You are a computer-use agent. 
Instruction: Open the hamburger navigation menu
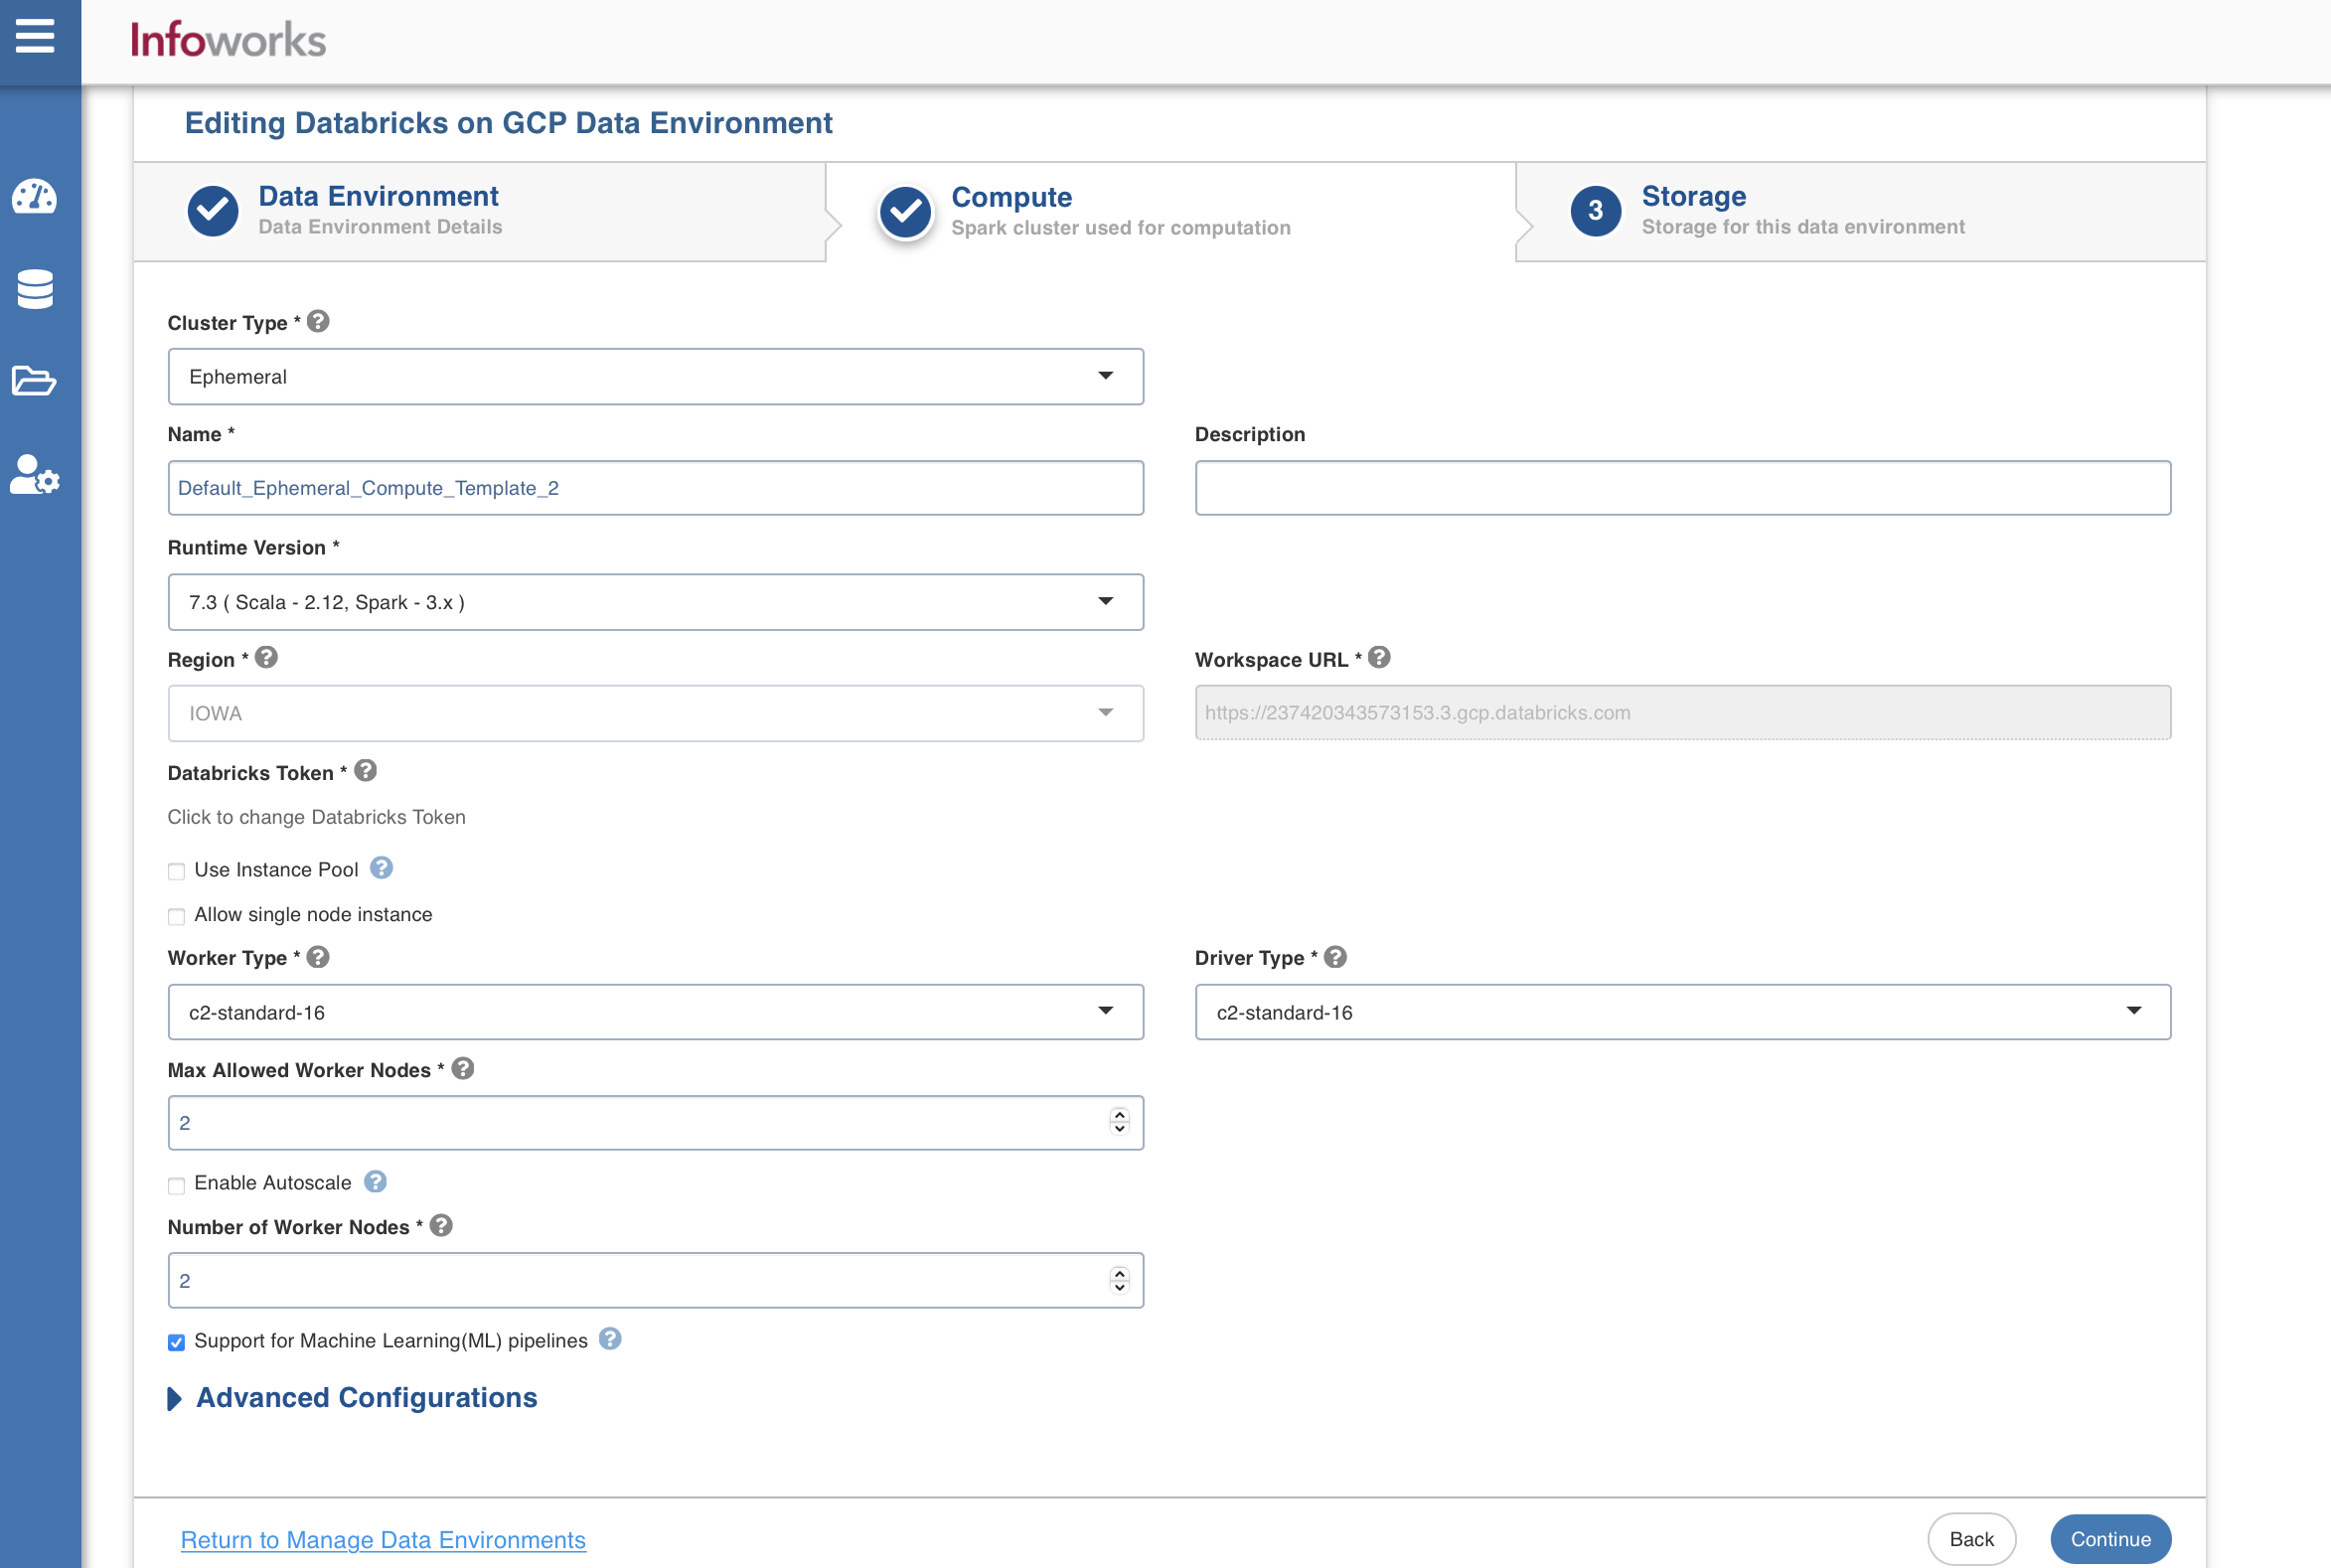coord(35,37)
